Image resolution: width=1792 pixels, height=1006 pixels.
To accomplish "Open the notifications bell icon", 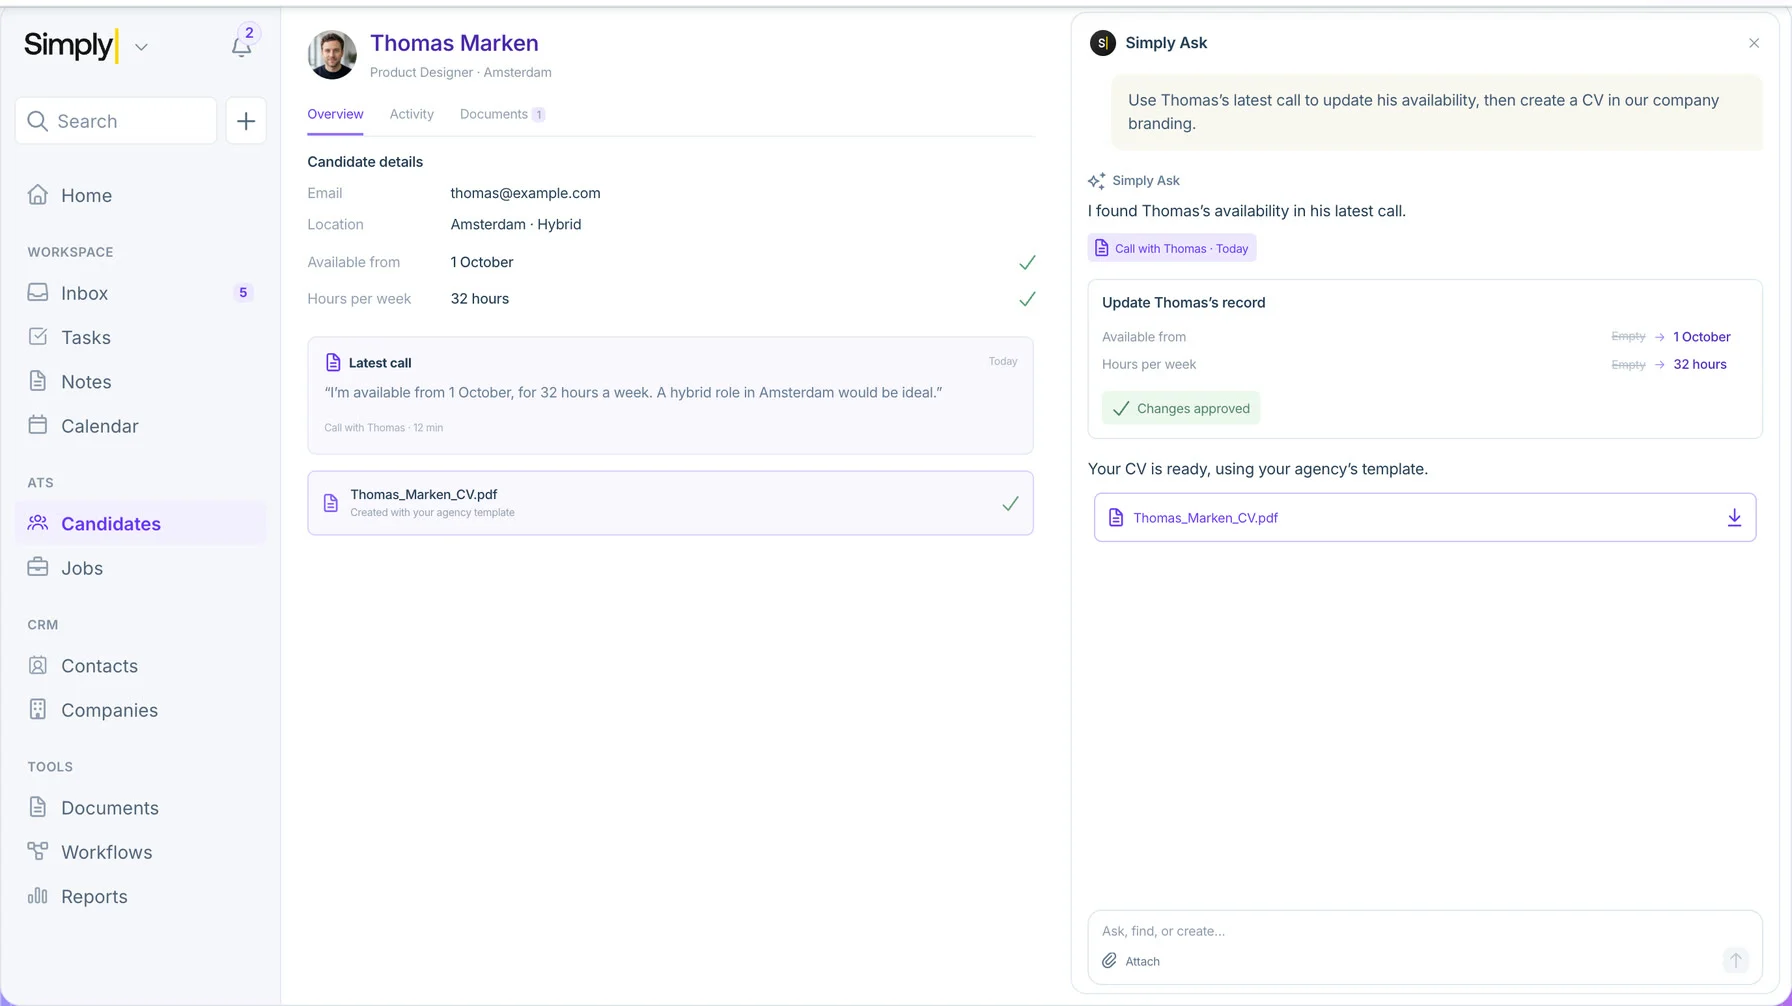I will [x=242, y=46].
